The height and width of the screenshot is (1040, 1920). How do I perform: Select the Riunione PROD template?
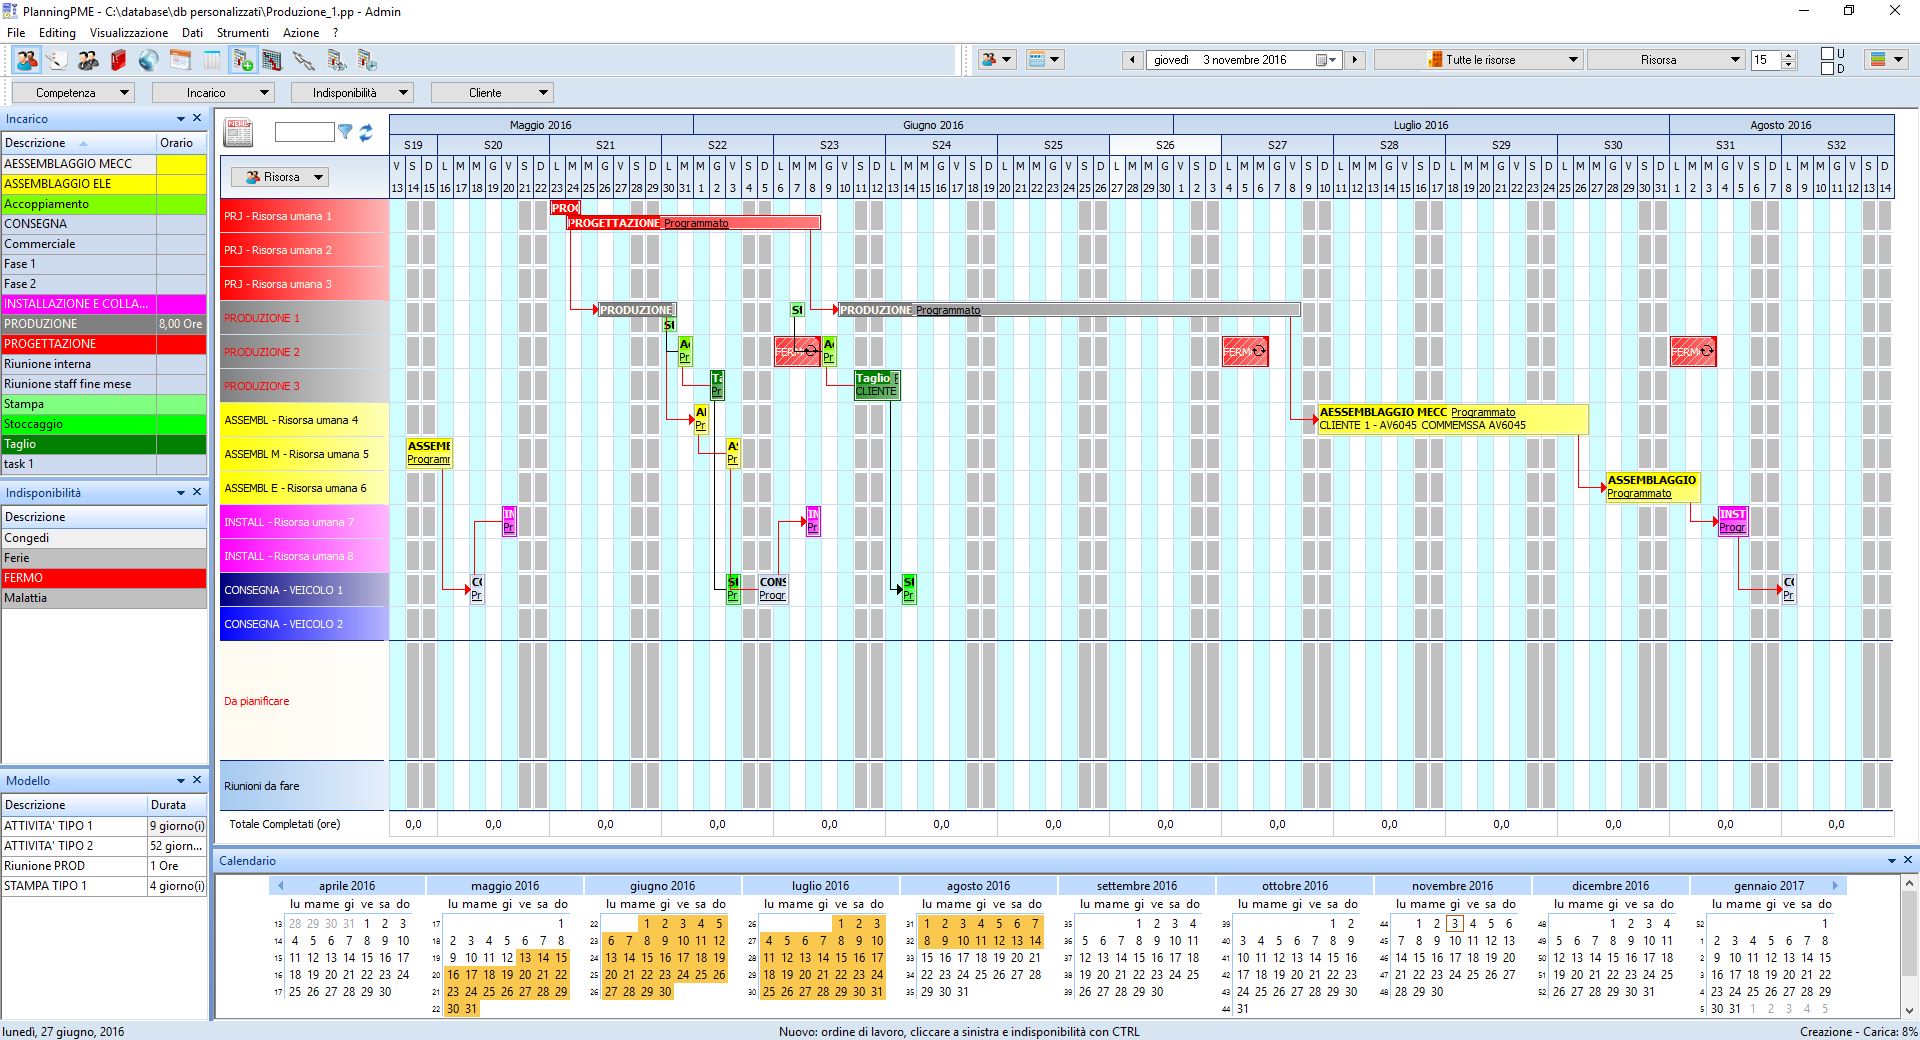click(x=104, y=866)
